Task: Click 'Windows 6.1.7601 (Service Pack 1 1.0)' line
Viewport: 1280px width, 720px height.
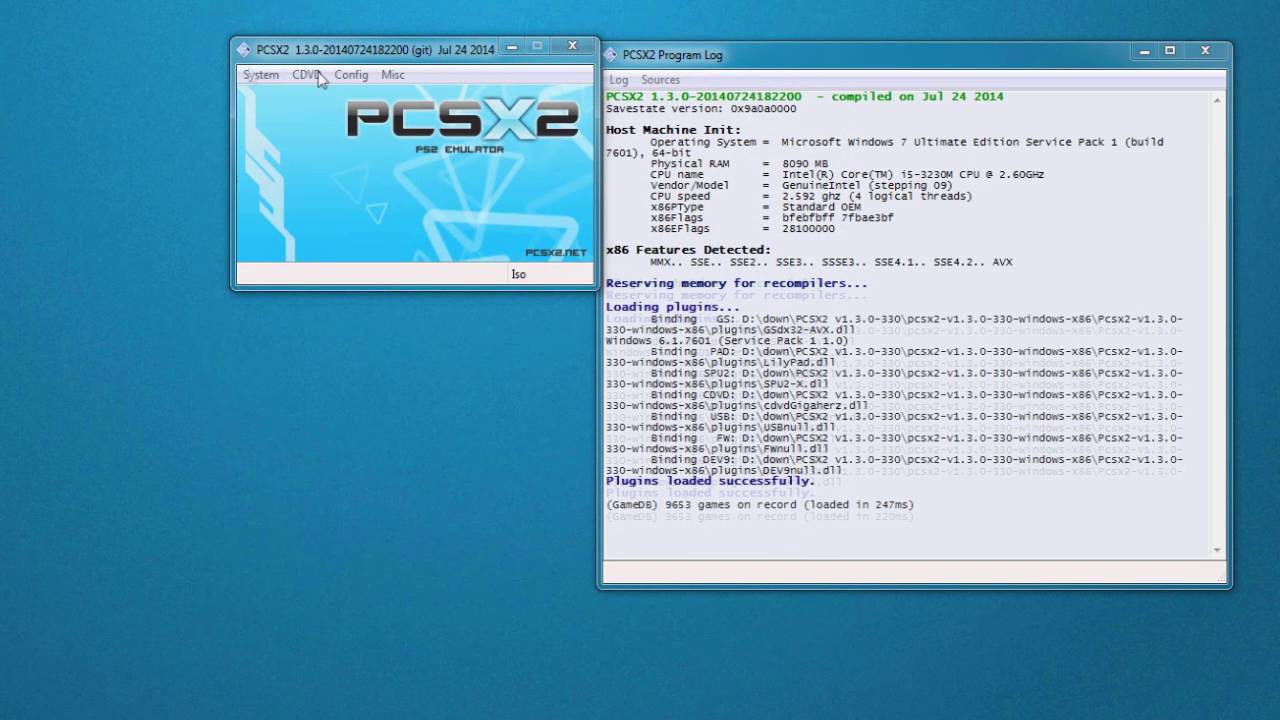Action: tap(727, 341)
